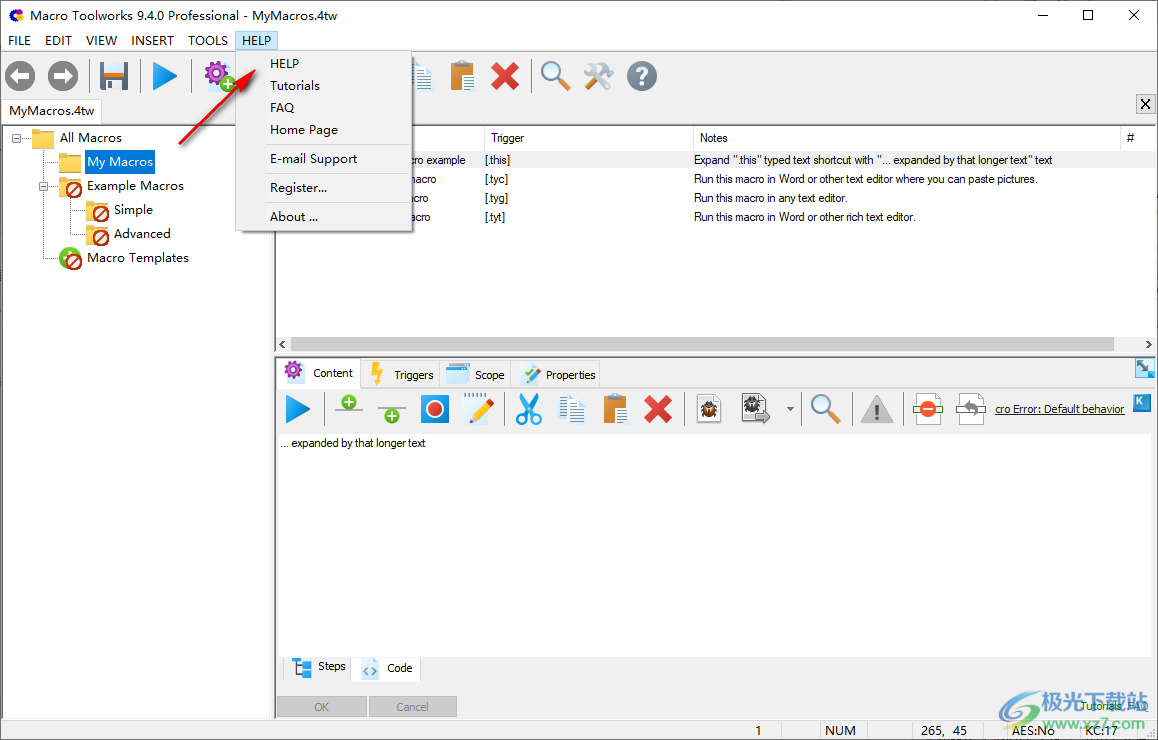This screenshot has width=1158, height=740.
Task: Collapse the Example Macros tree node
Action: coord(43,186)
